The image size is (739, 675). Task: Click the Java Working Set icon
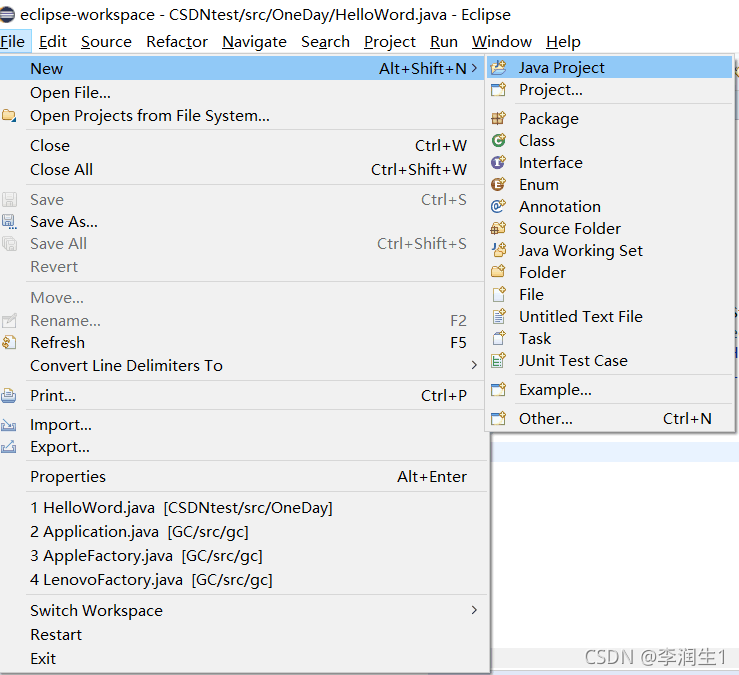tap(498, 250)
